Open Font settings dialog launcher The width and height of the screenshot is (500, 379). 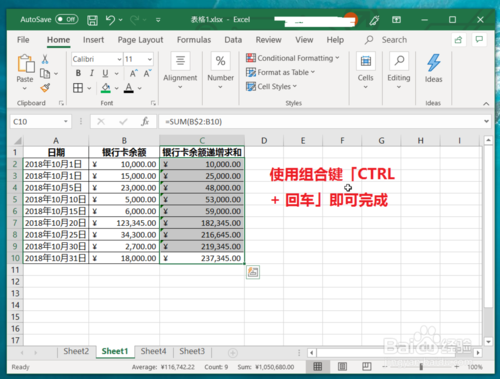153,103
